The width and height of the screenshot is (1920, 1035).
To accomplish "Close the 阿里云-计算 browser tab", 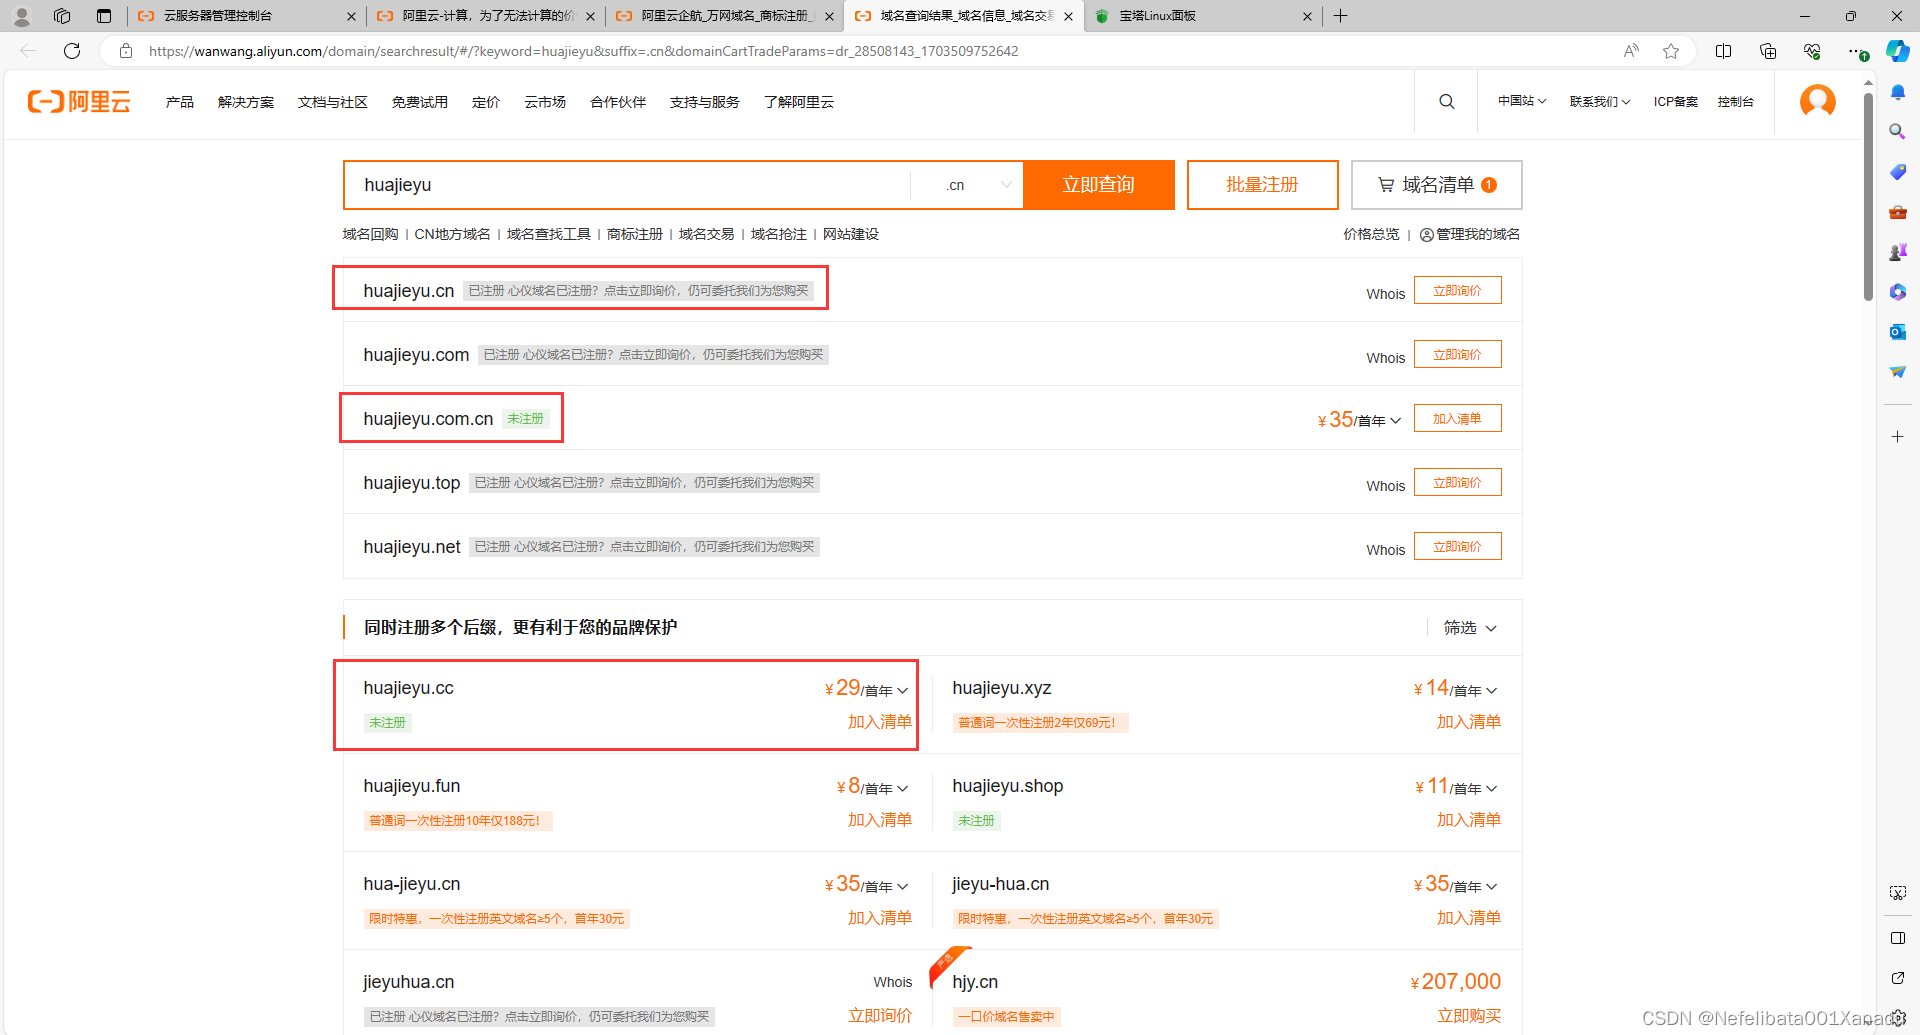I will click(590, 16).
